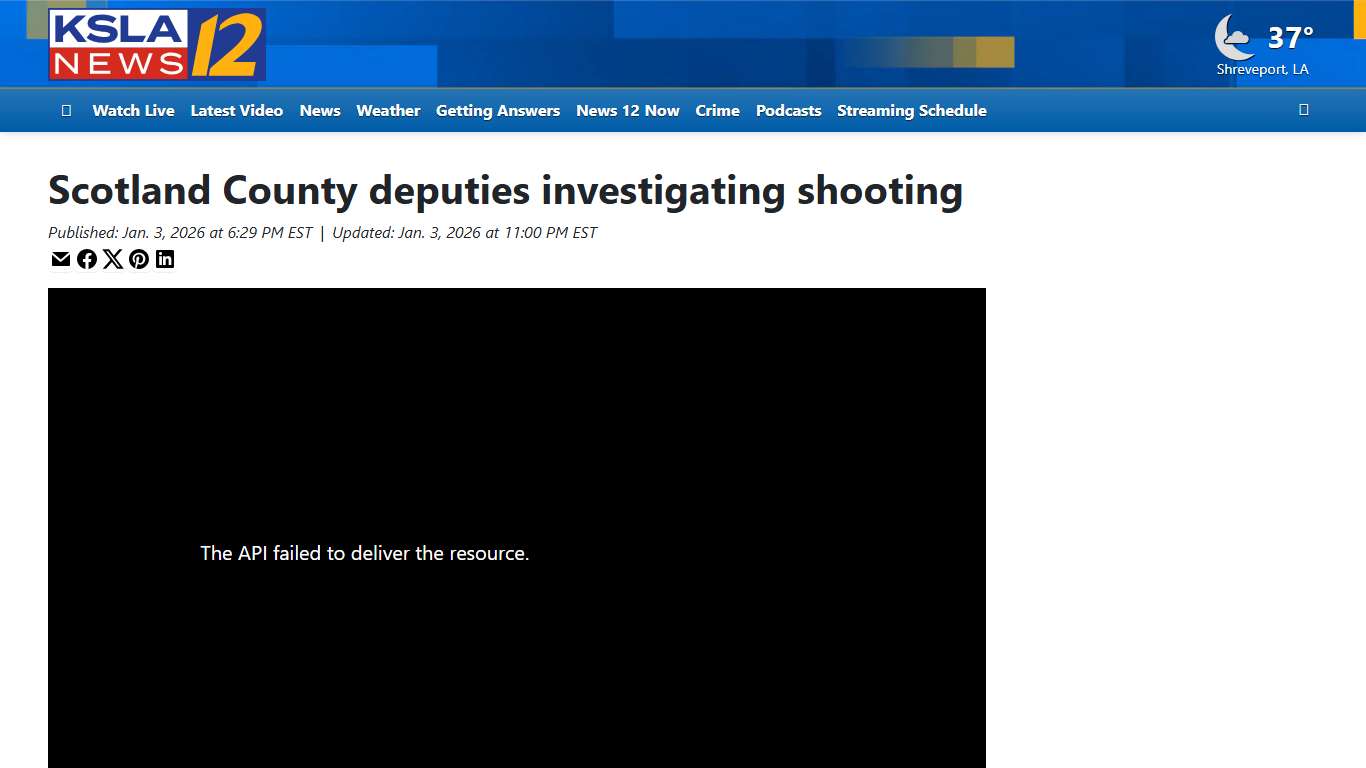View the Streaming Schedule
The image size is (1366, 768).
click(x=911, y=110)
